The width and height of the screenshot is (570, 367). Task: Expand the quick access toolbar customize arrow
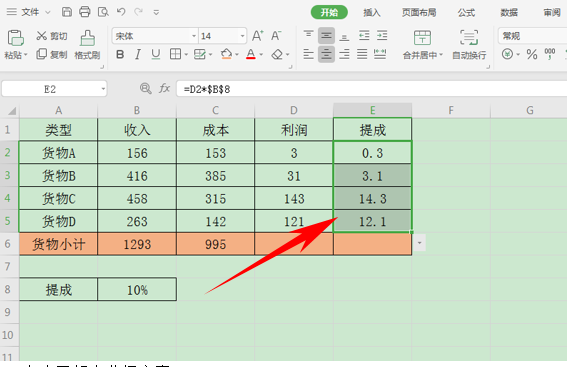tap(156, 12)
